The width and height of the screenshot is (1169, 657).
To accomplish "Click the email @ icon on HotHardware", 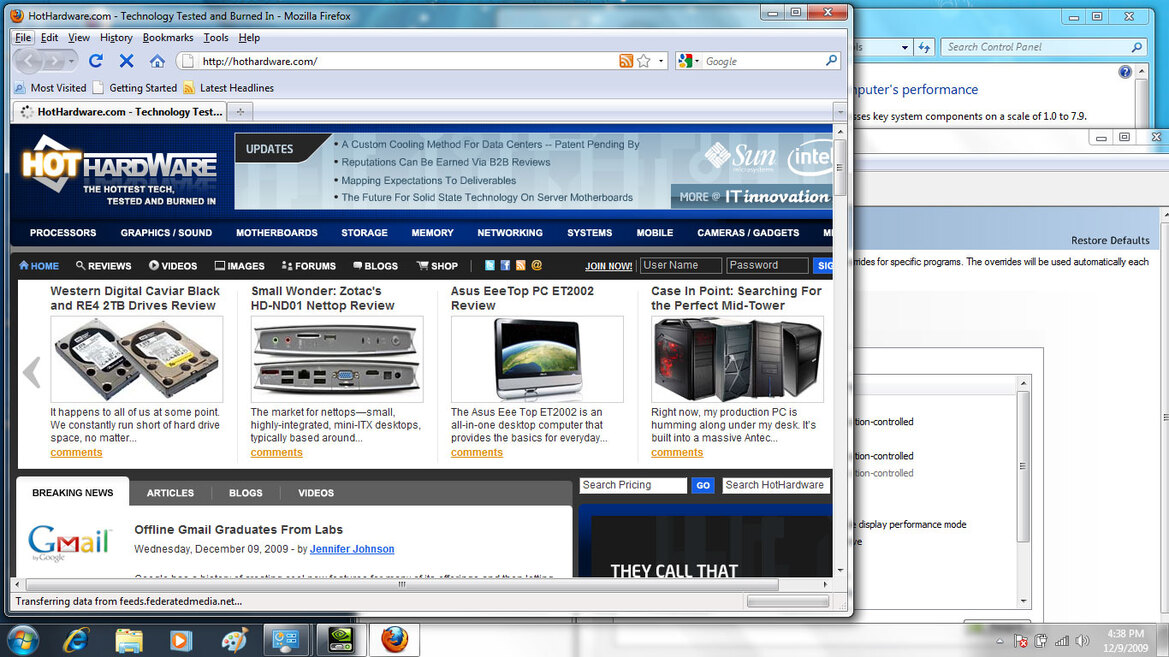I will (x=536, y=265).
